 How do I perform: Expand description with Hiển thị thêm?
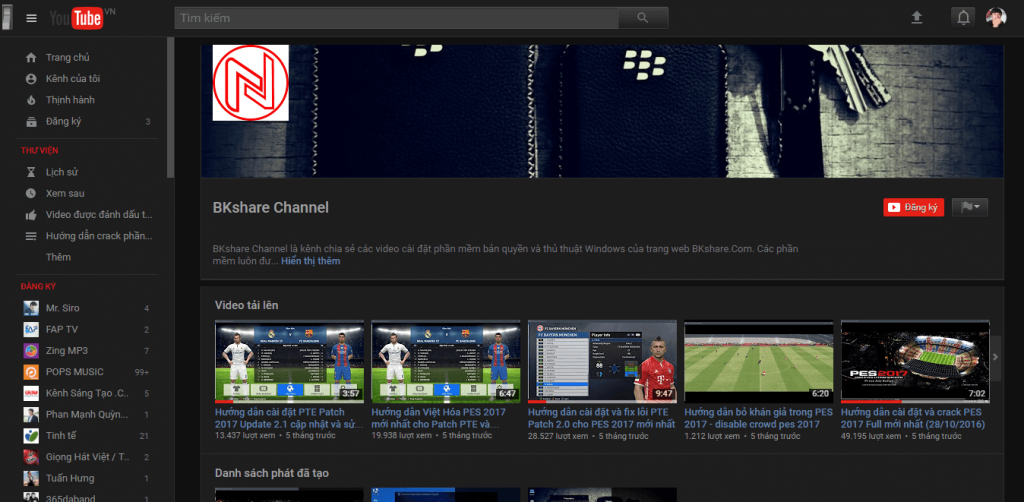[x=311, y=261]
